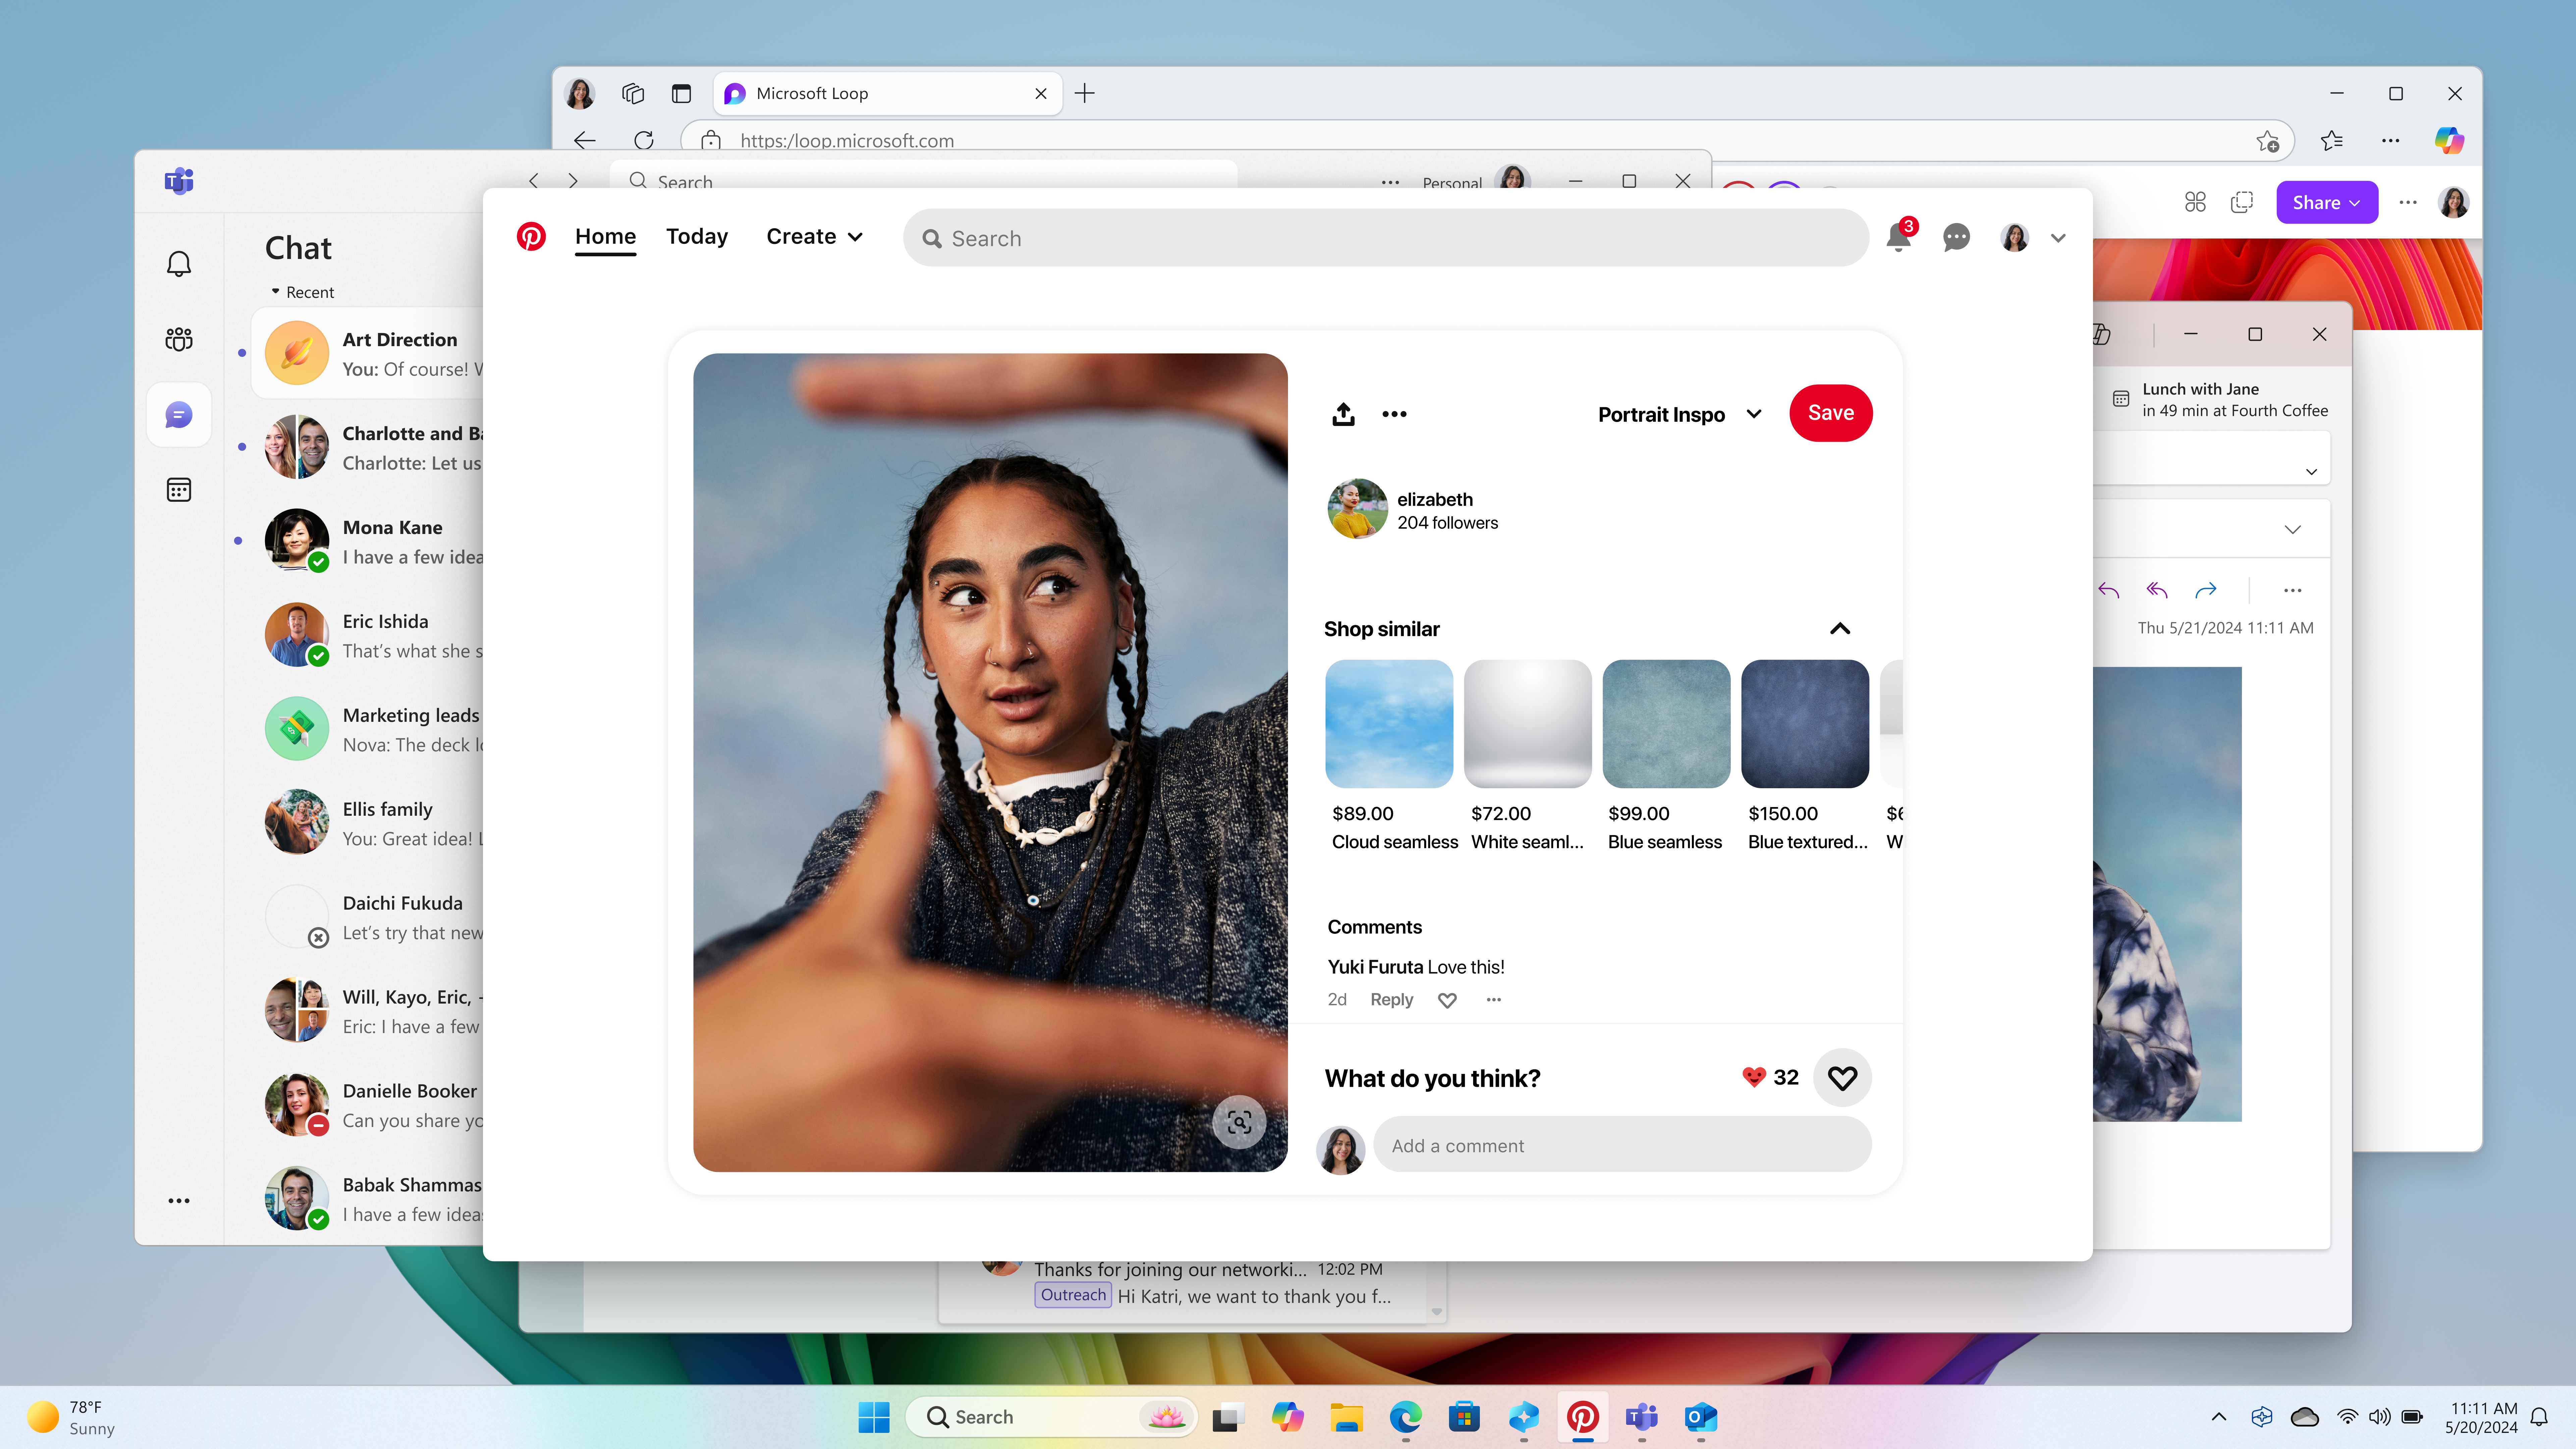Show hidden system tray icons
Image resolution: width=2576 pixels, height=1449 pixels.
pyautogui.click(x=2219, y=1417)
